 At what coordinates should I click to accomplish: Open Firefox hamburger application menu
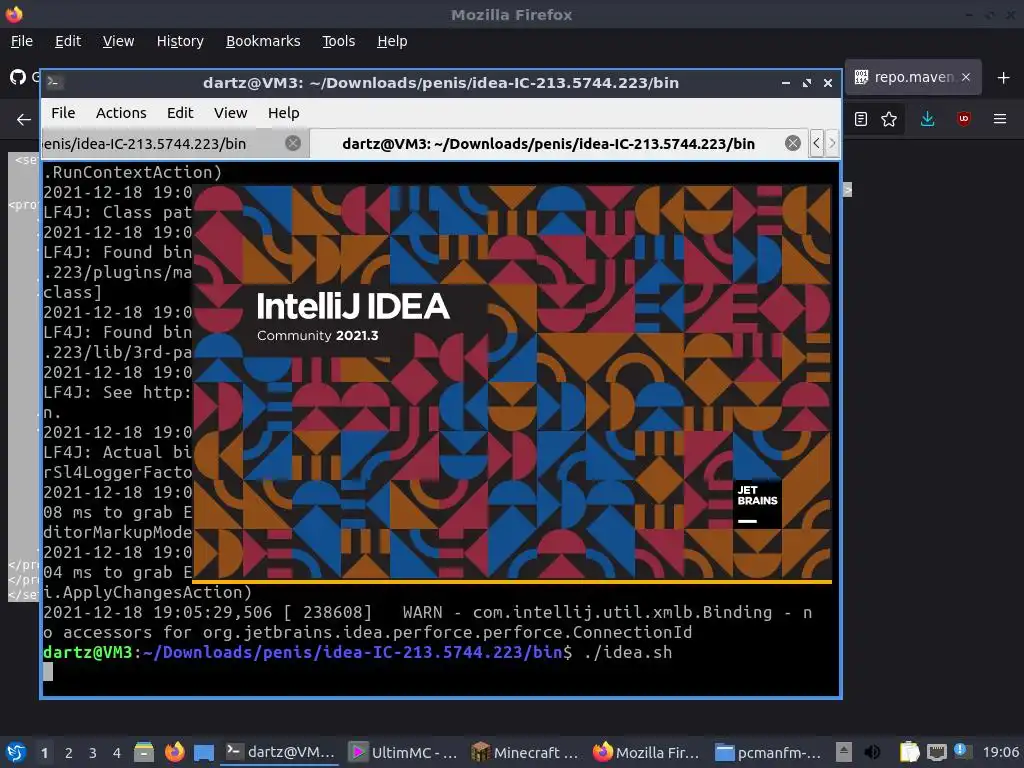click(x=1000, y=119)
